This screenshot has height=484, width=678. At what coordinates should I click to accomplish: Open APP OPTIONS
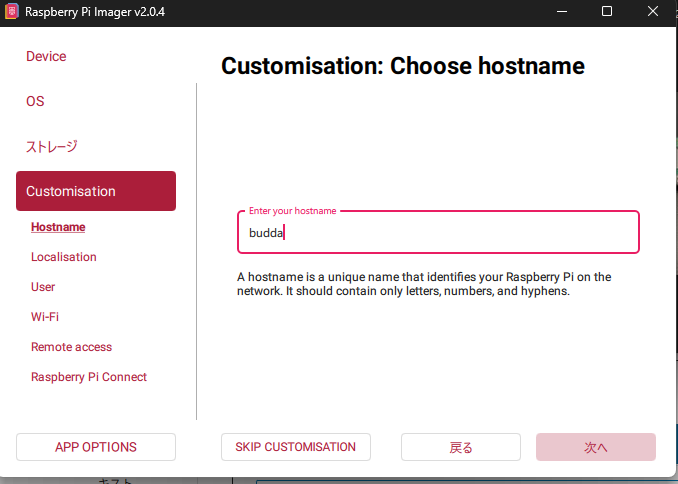coord(96,447)
